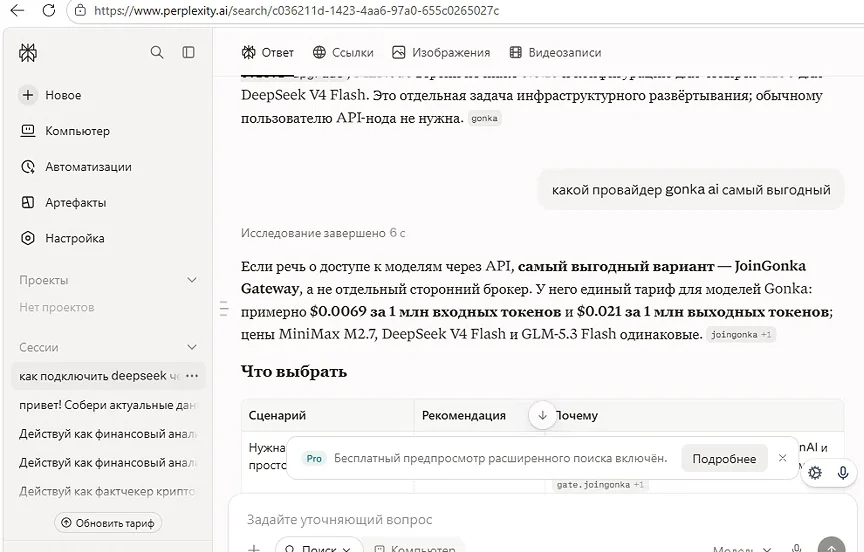Click the site info lock icon
Viewport: 864px width, 552px height.
pyautogui.click(x=80, y=10)
